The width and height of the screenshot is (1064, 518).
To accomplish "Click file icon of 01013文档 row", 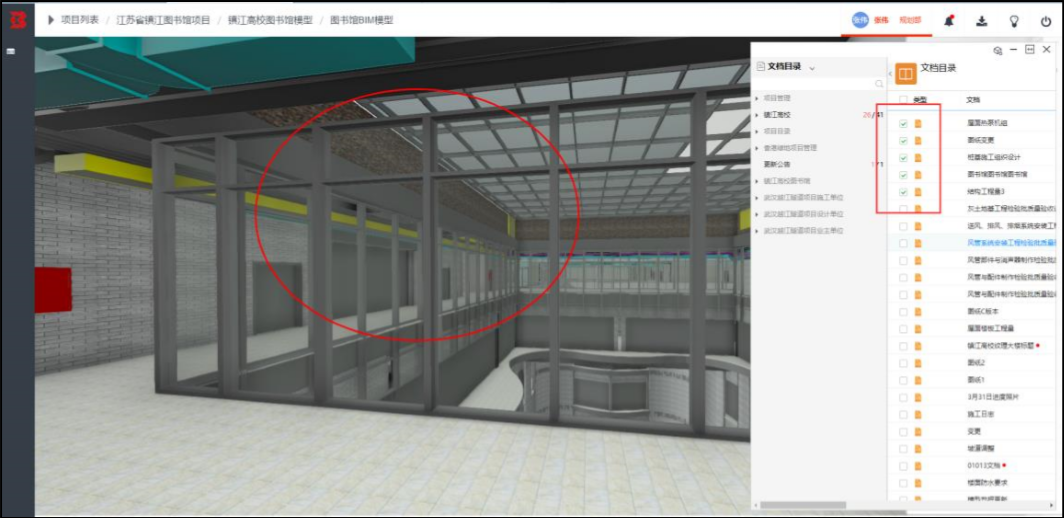I will [x=918, y=466].
